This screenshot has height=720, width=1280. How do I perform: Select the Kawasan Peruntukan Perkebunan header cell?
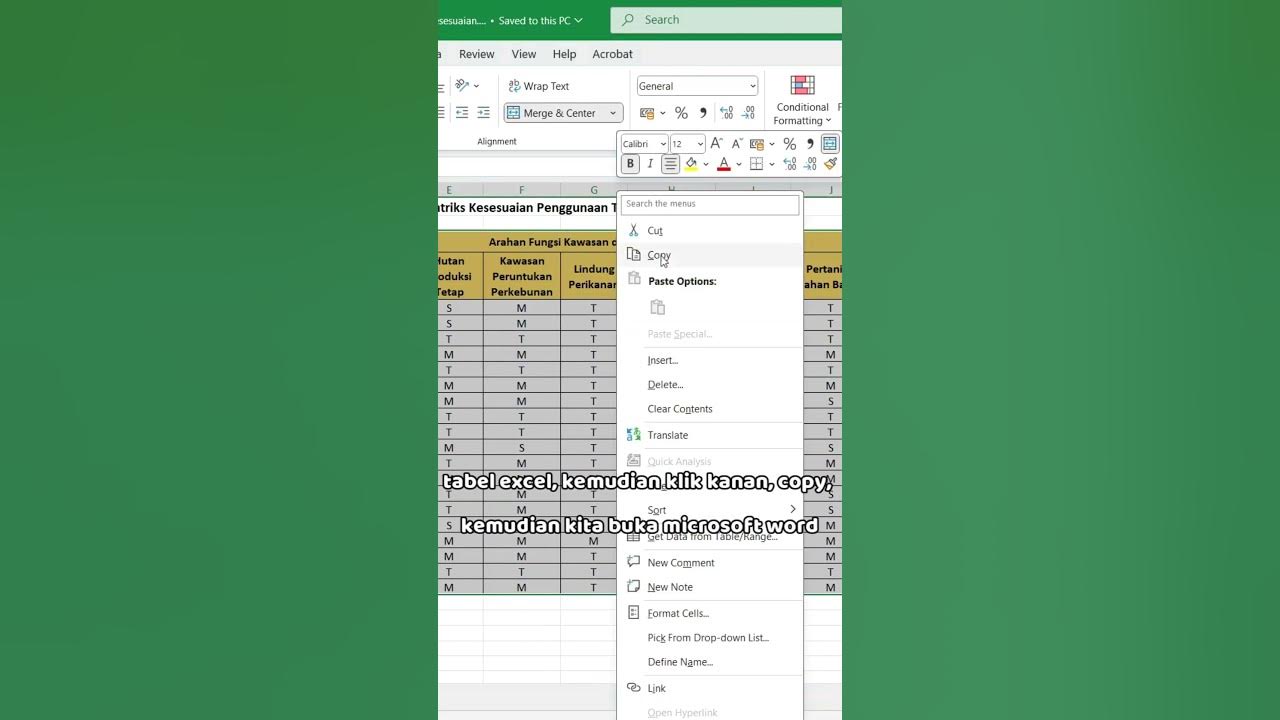point(522,276)
